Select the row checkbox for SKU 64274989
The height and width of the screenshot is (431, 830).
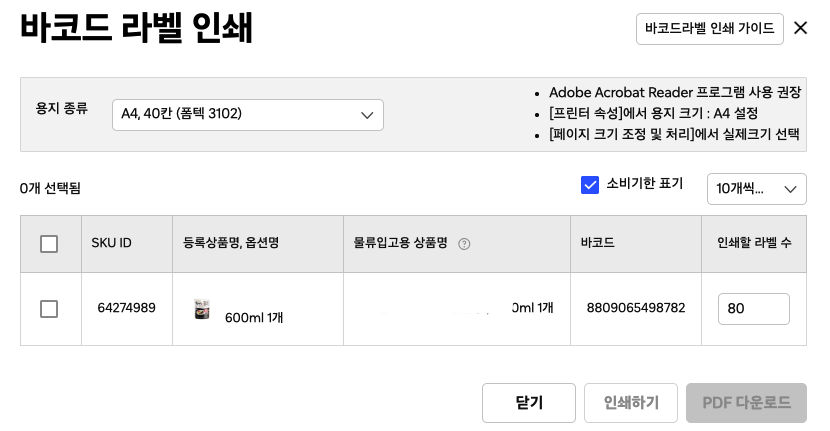tap(49, 309)
